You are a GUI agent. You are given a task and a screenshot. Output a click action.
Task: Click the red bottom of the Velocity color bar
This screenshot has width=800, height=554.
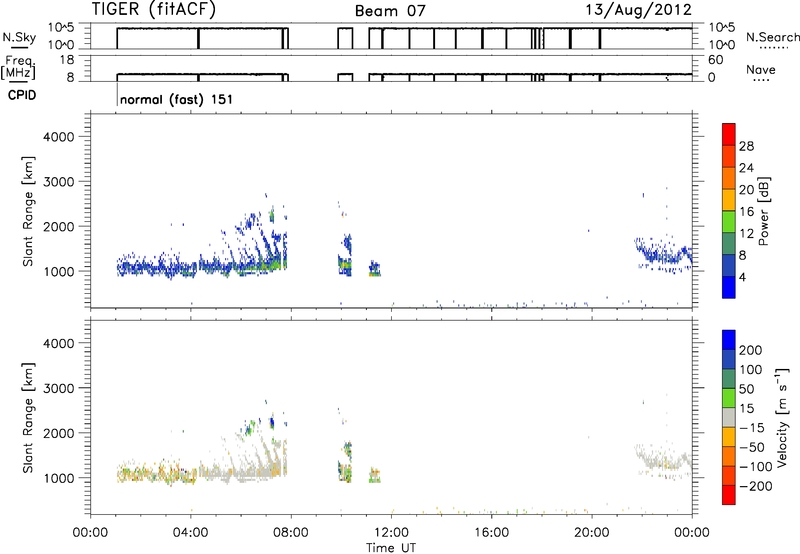(729, 495)
